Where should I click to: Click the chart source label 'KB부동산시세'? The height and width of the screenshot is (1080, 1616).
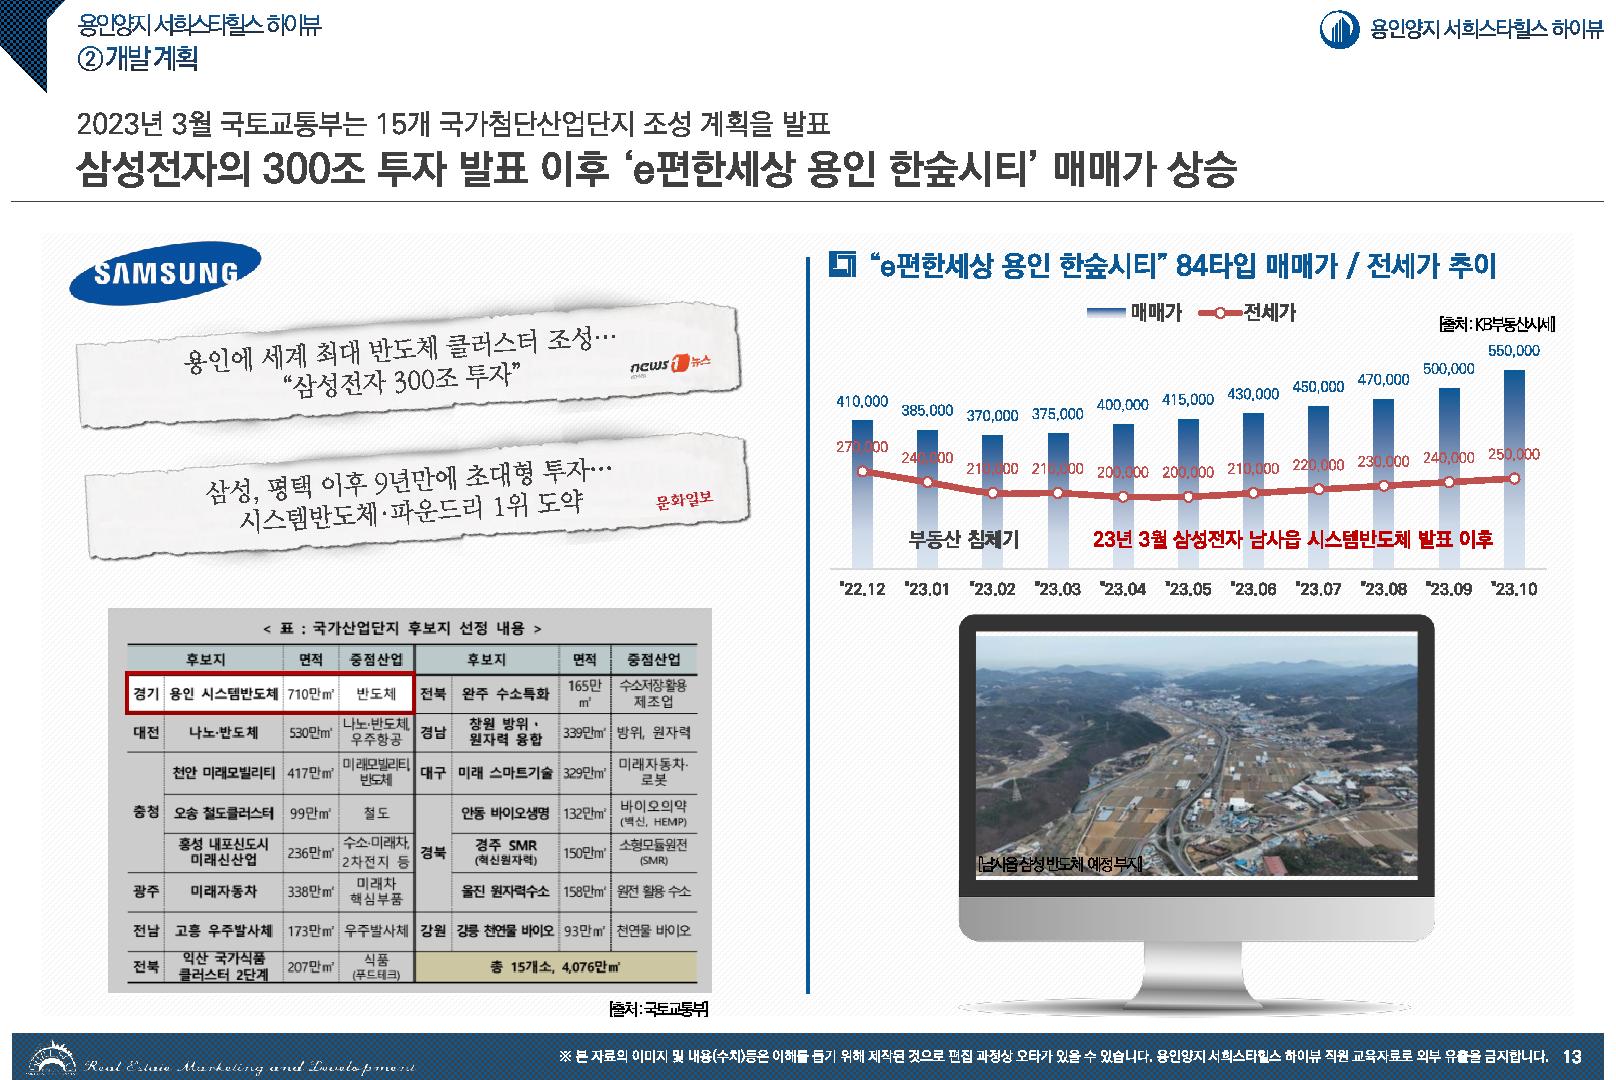(1497, 324)
